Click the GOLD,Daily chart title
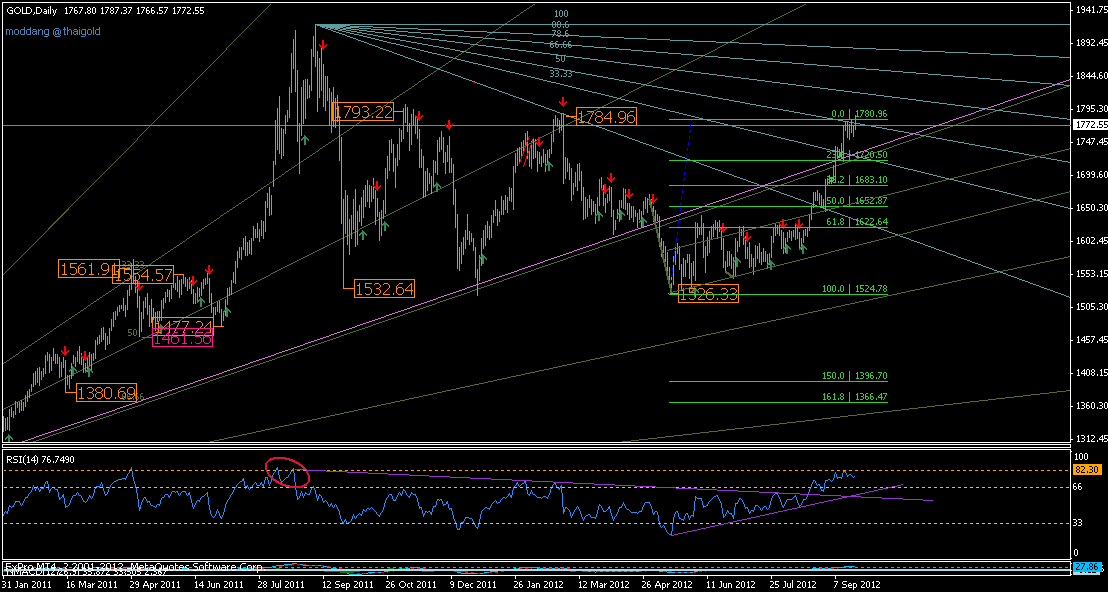Viewport: 1108px width, 592px height. click(x=28, y=11)
